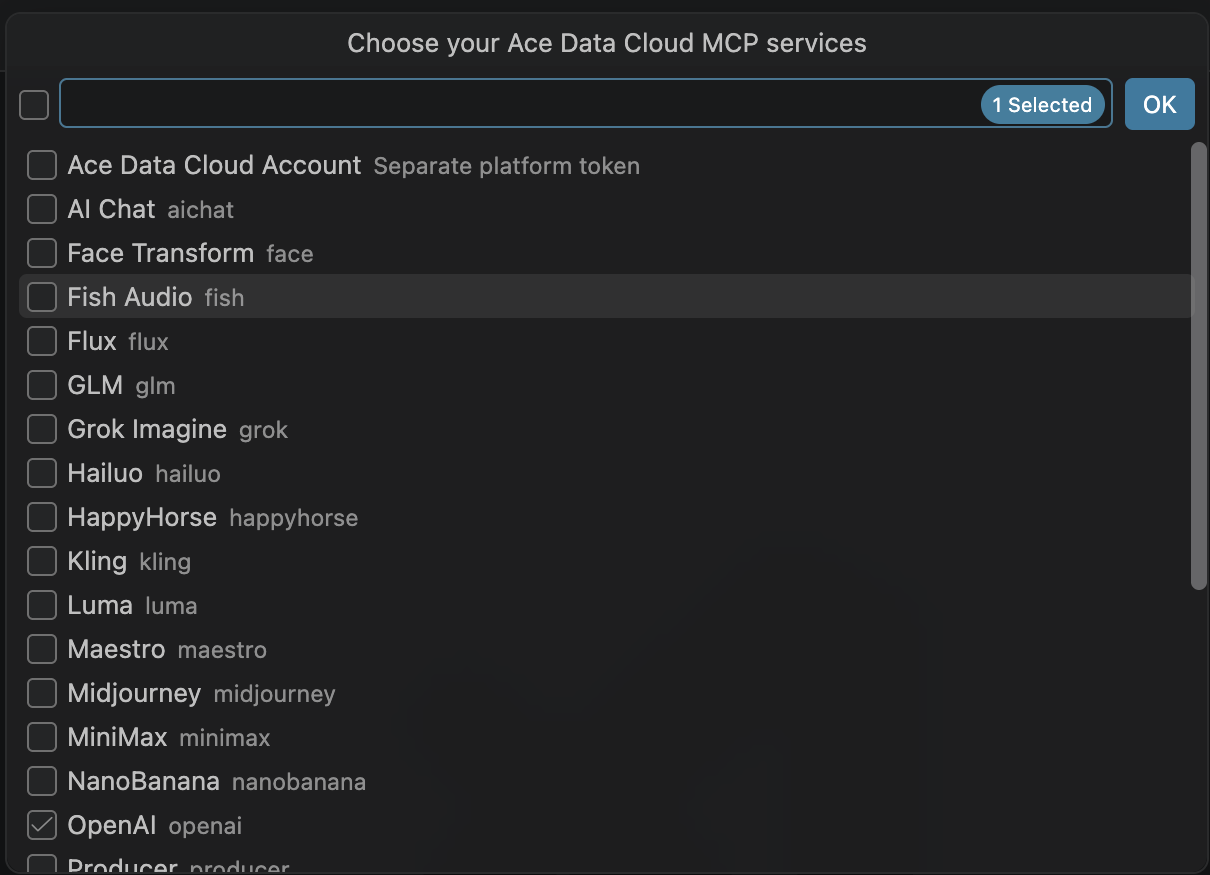Click the 'NanoBanana' service name
The image size is (1210, 875).
143,781
